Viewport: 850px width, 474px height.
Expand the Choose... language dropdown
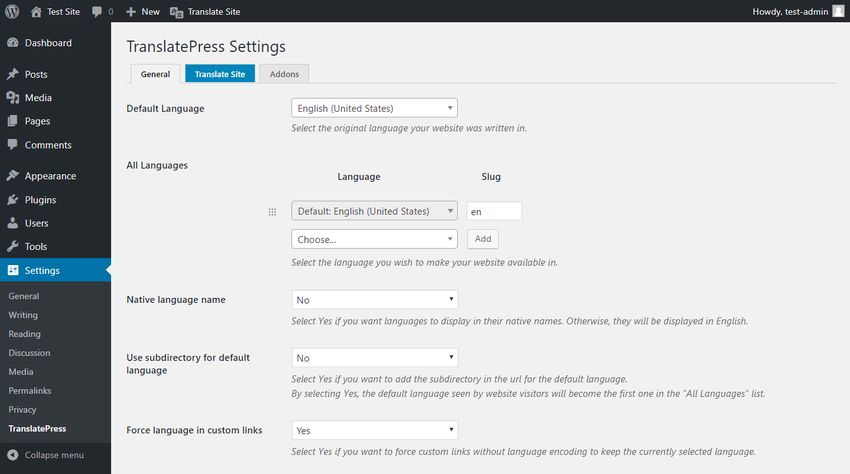tap(374, 240)
